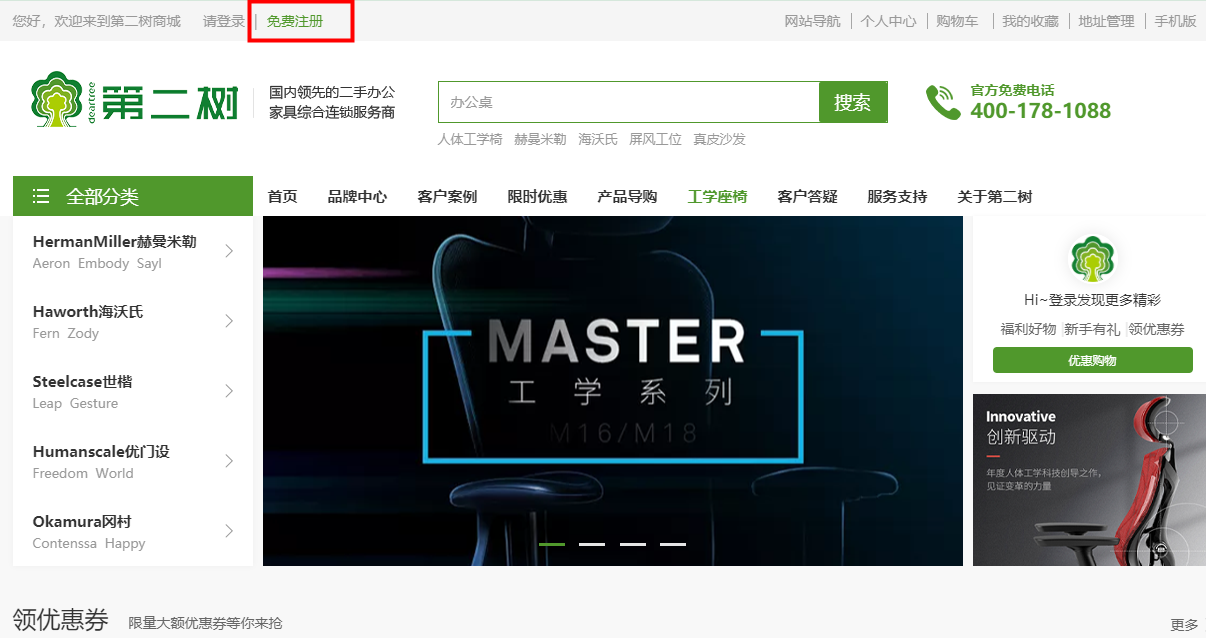Open the 网站导航 top link
1206x638 pixels.
click(813, 21)
